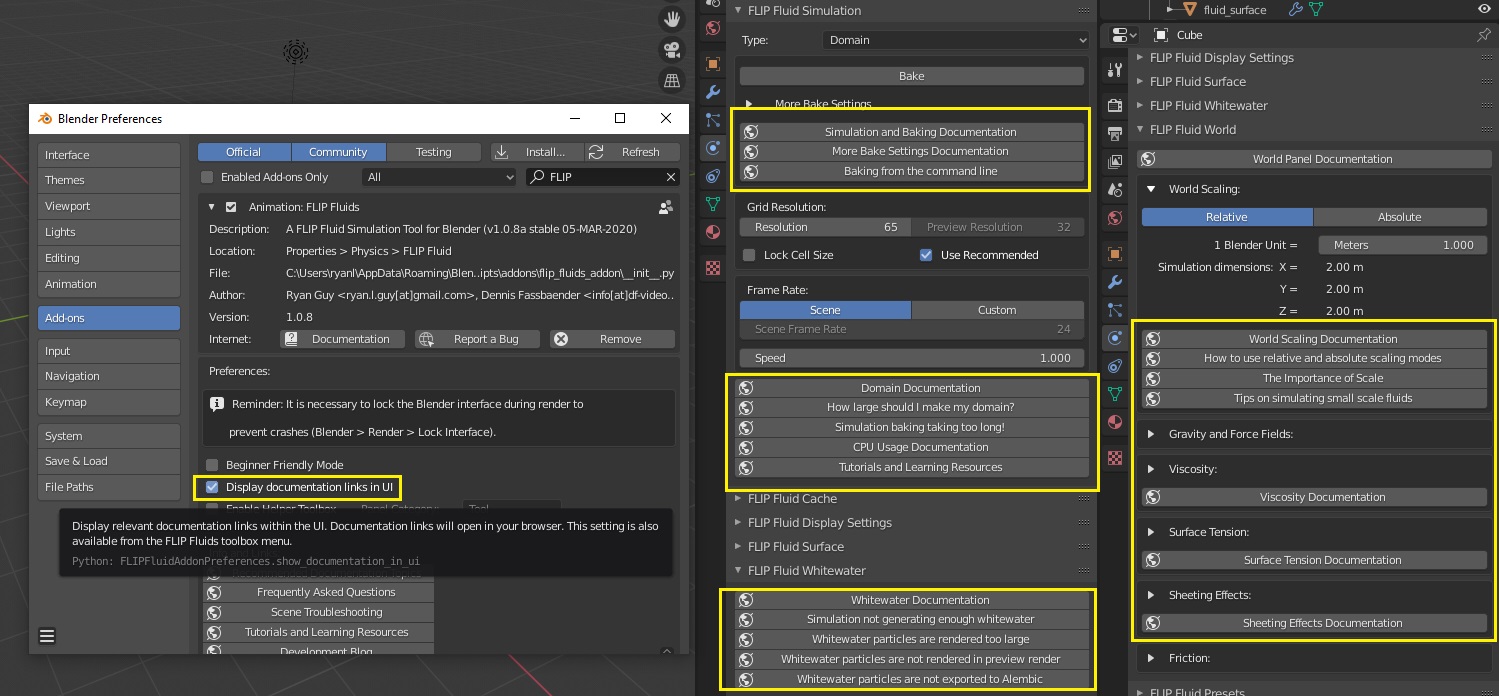Image resolution: width=1499 pixels, height=696 pixels.
Task: Expand Gravity and Force Fields section
Action: [1151, 434]
